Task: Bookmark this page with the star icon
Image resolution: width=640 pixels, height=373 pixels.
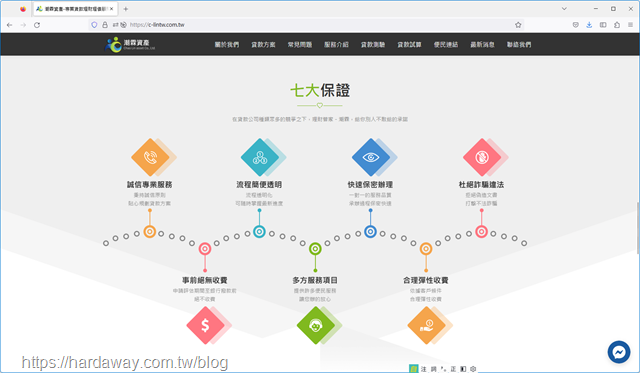Action: coord(518,25)
